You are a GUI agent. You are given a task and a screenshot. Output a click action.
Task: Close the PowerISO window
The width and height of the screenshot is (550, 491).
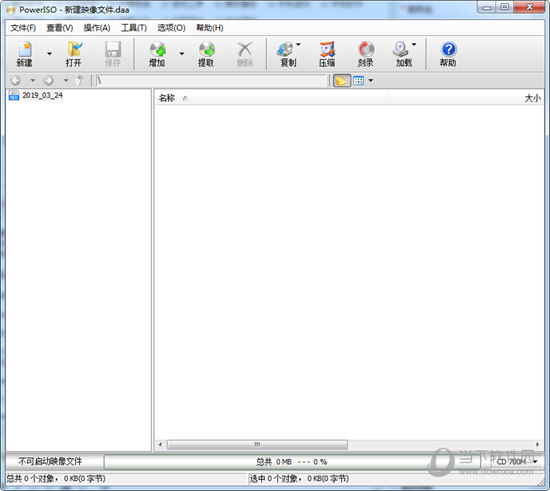[x=529, y=7]
